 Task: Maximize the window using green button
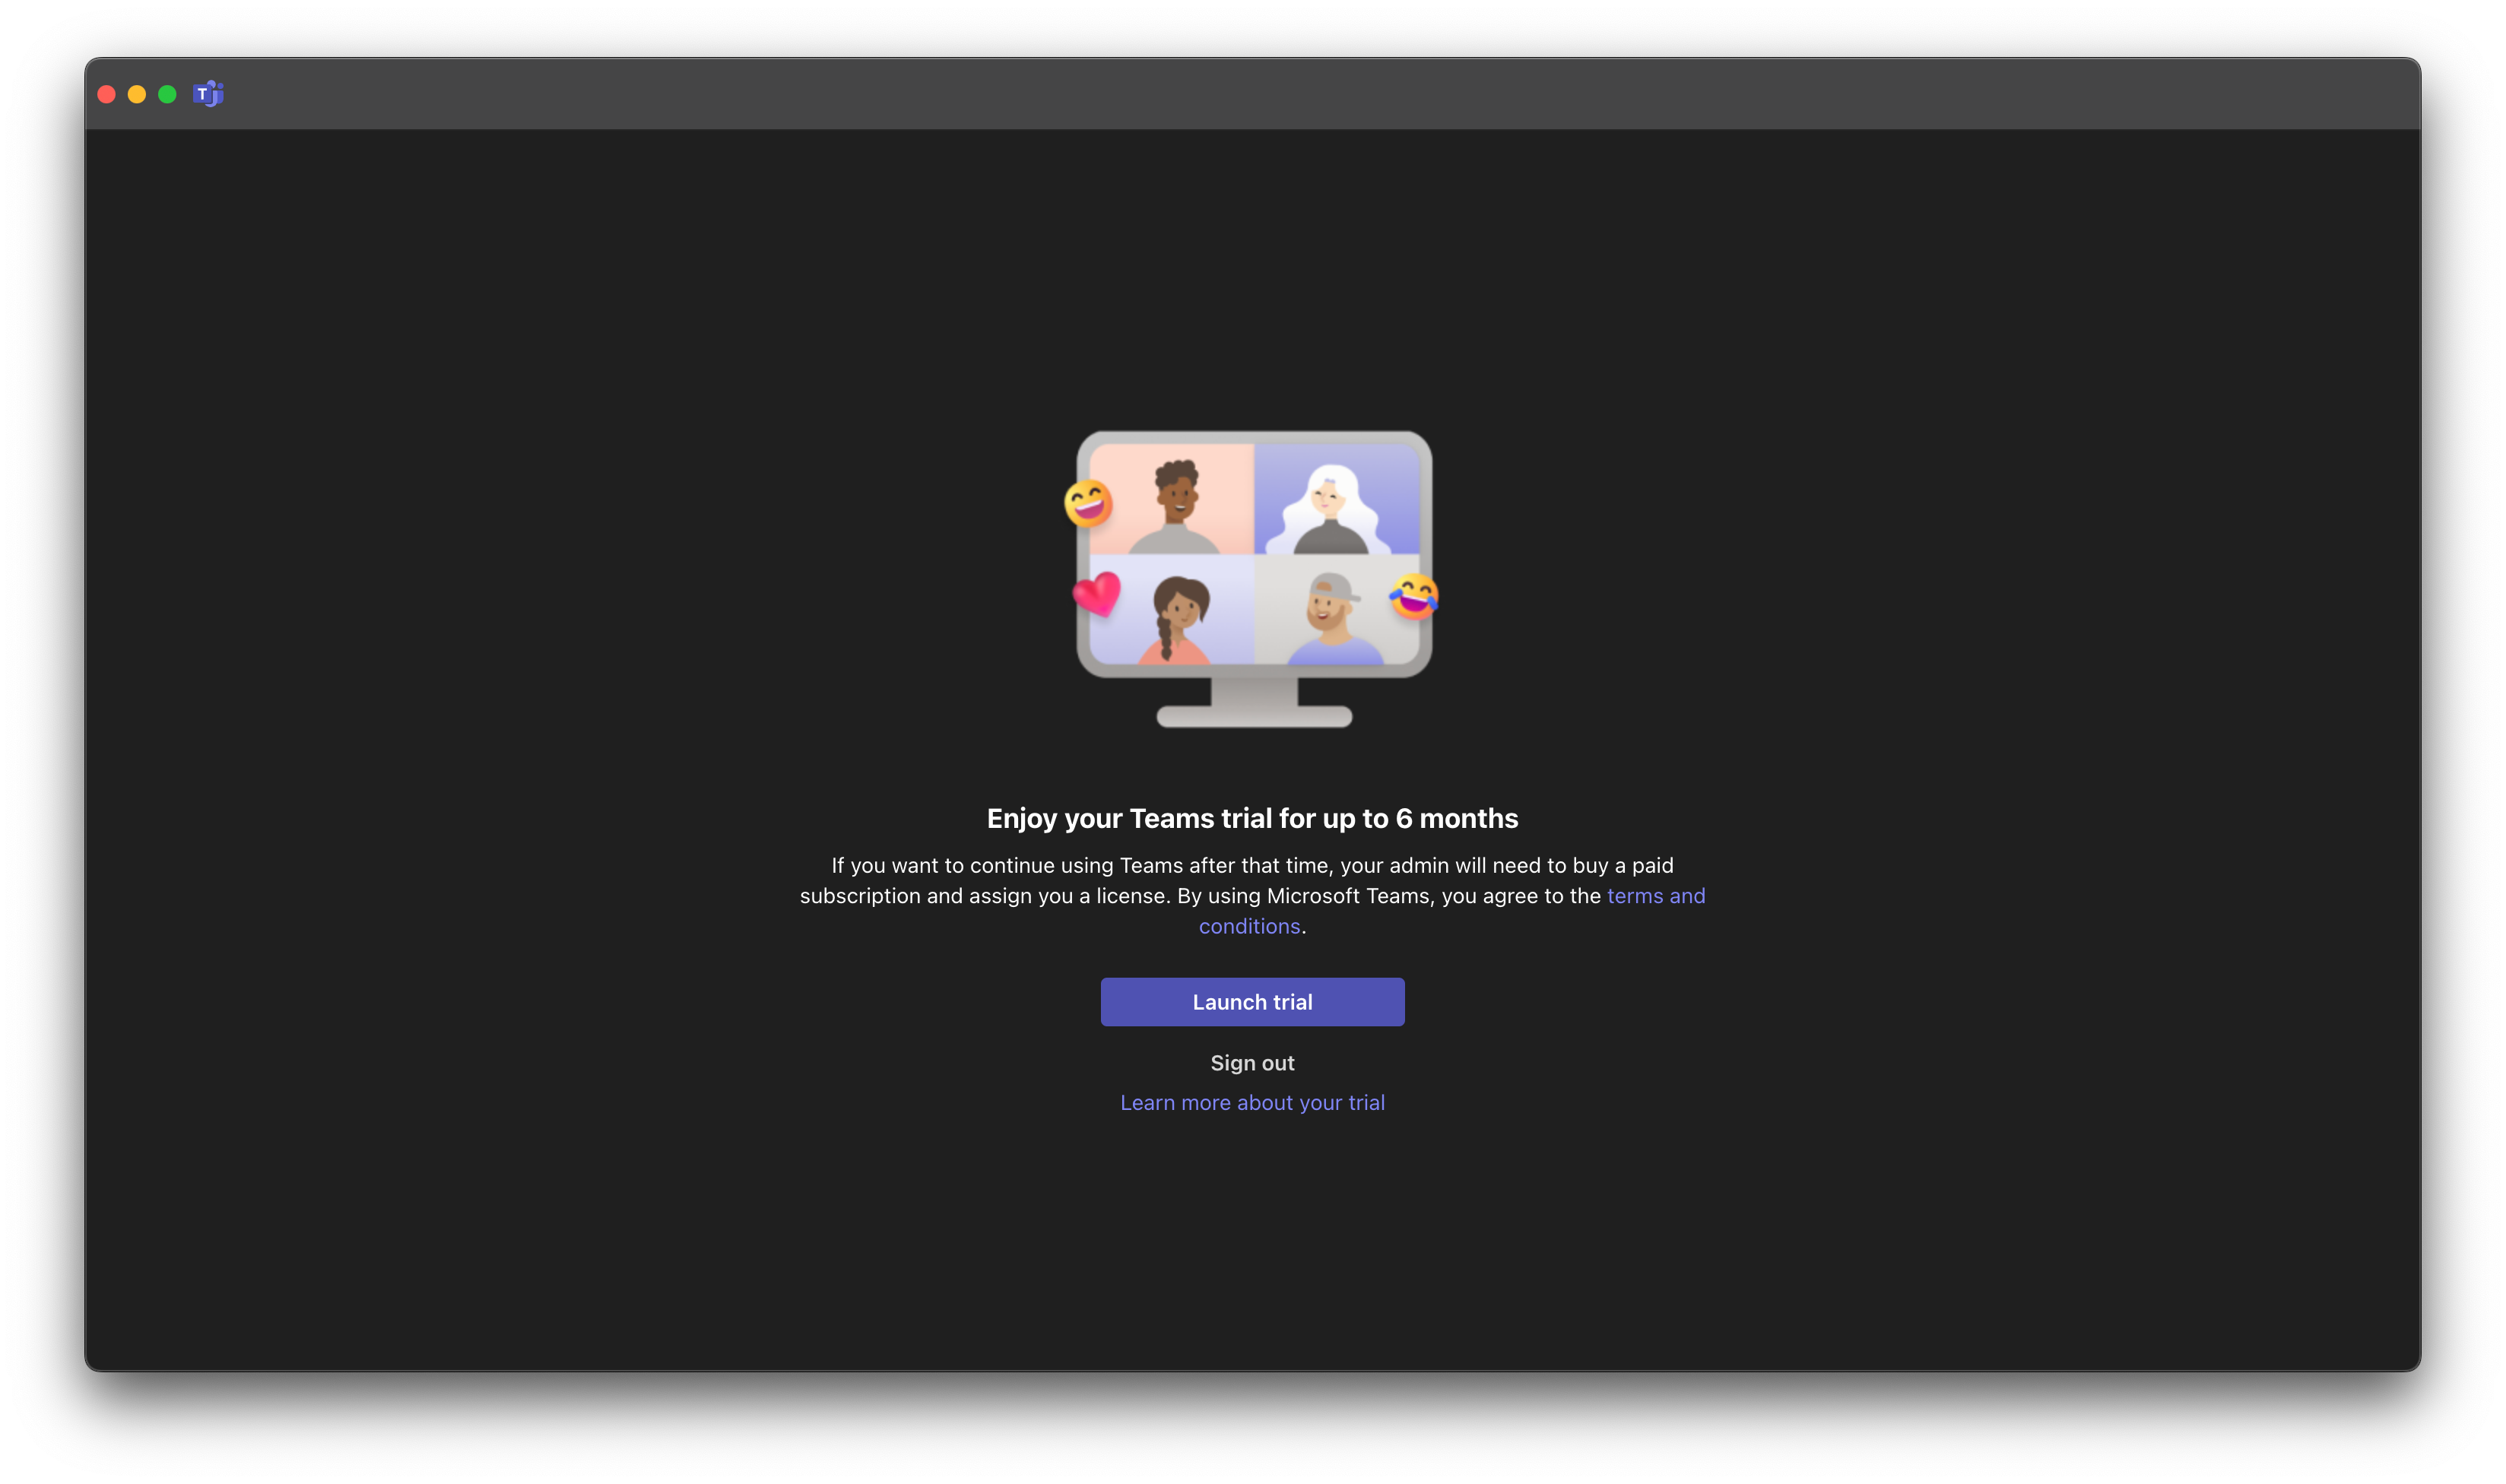click(167, 94)
